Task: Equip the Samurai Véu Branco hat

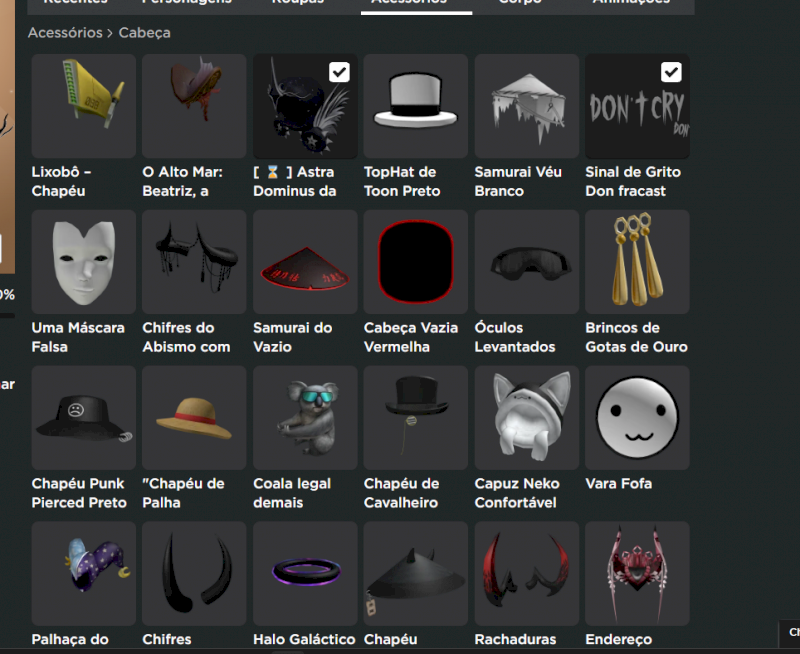Action: point(526,106)
